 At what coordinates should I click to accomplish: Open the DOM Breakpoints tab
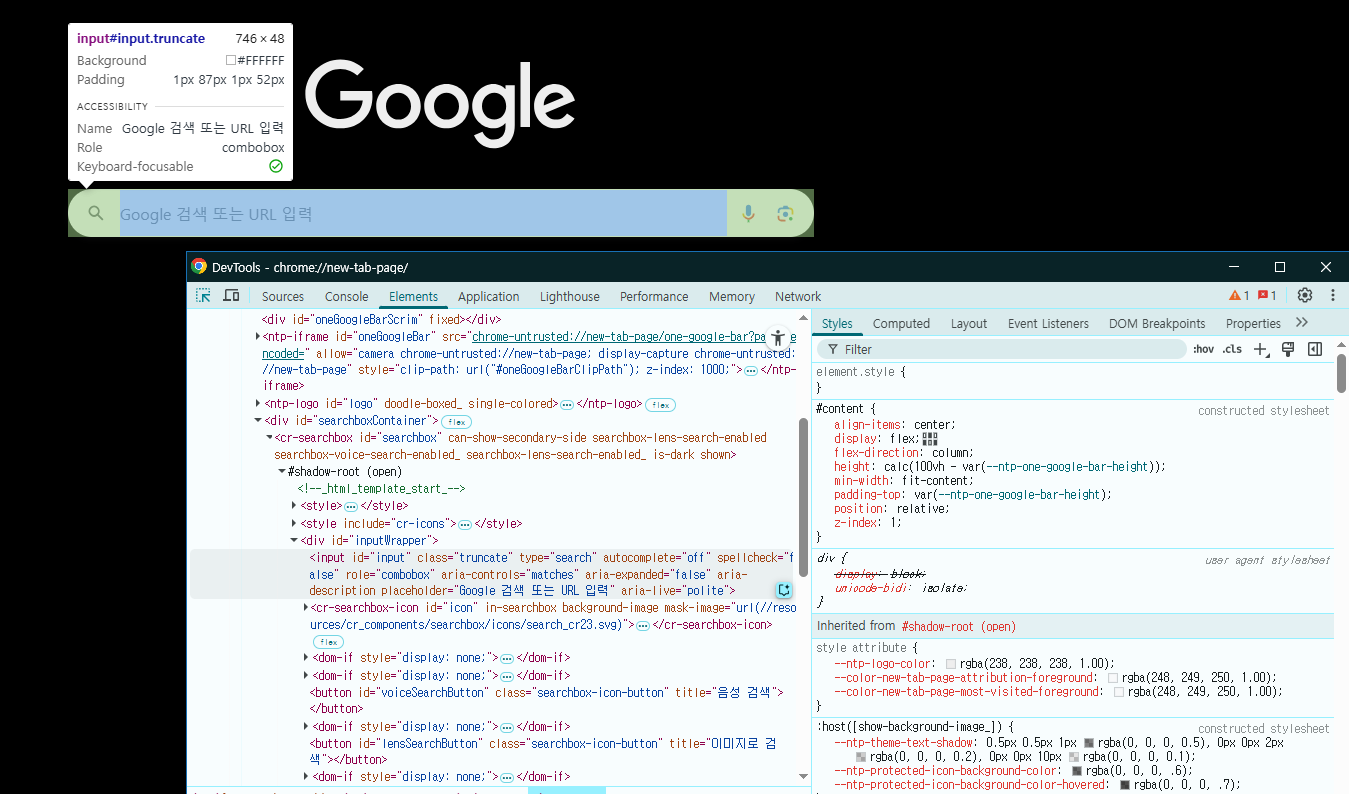[x=1157, y=323]
